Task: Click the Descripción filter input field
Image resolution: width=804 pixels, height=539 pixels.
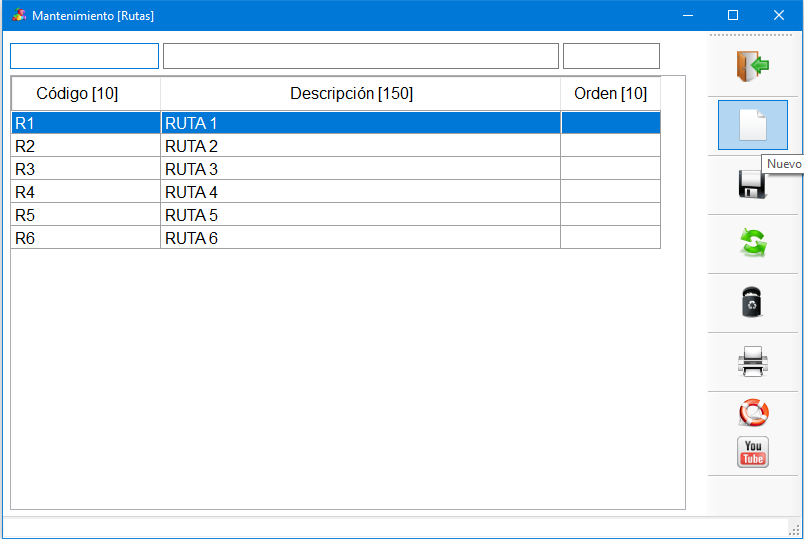Action: 360,56
